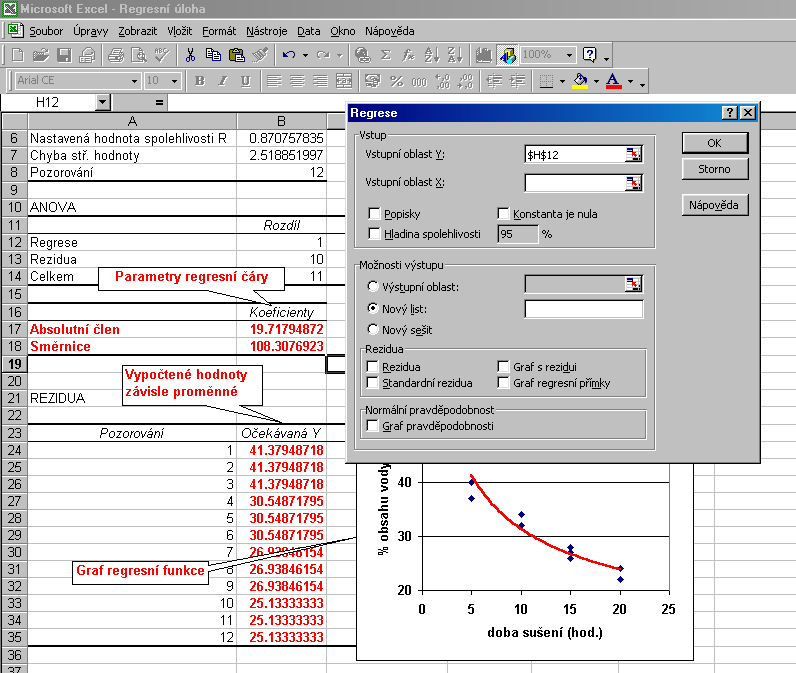Open the Zobrazit menu
Image resolution: width=796 pixels, height=673 pixels.
138,31
